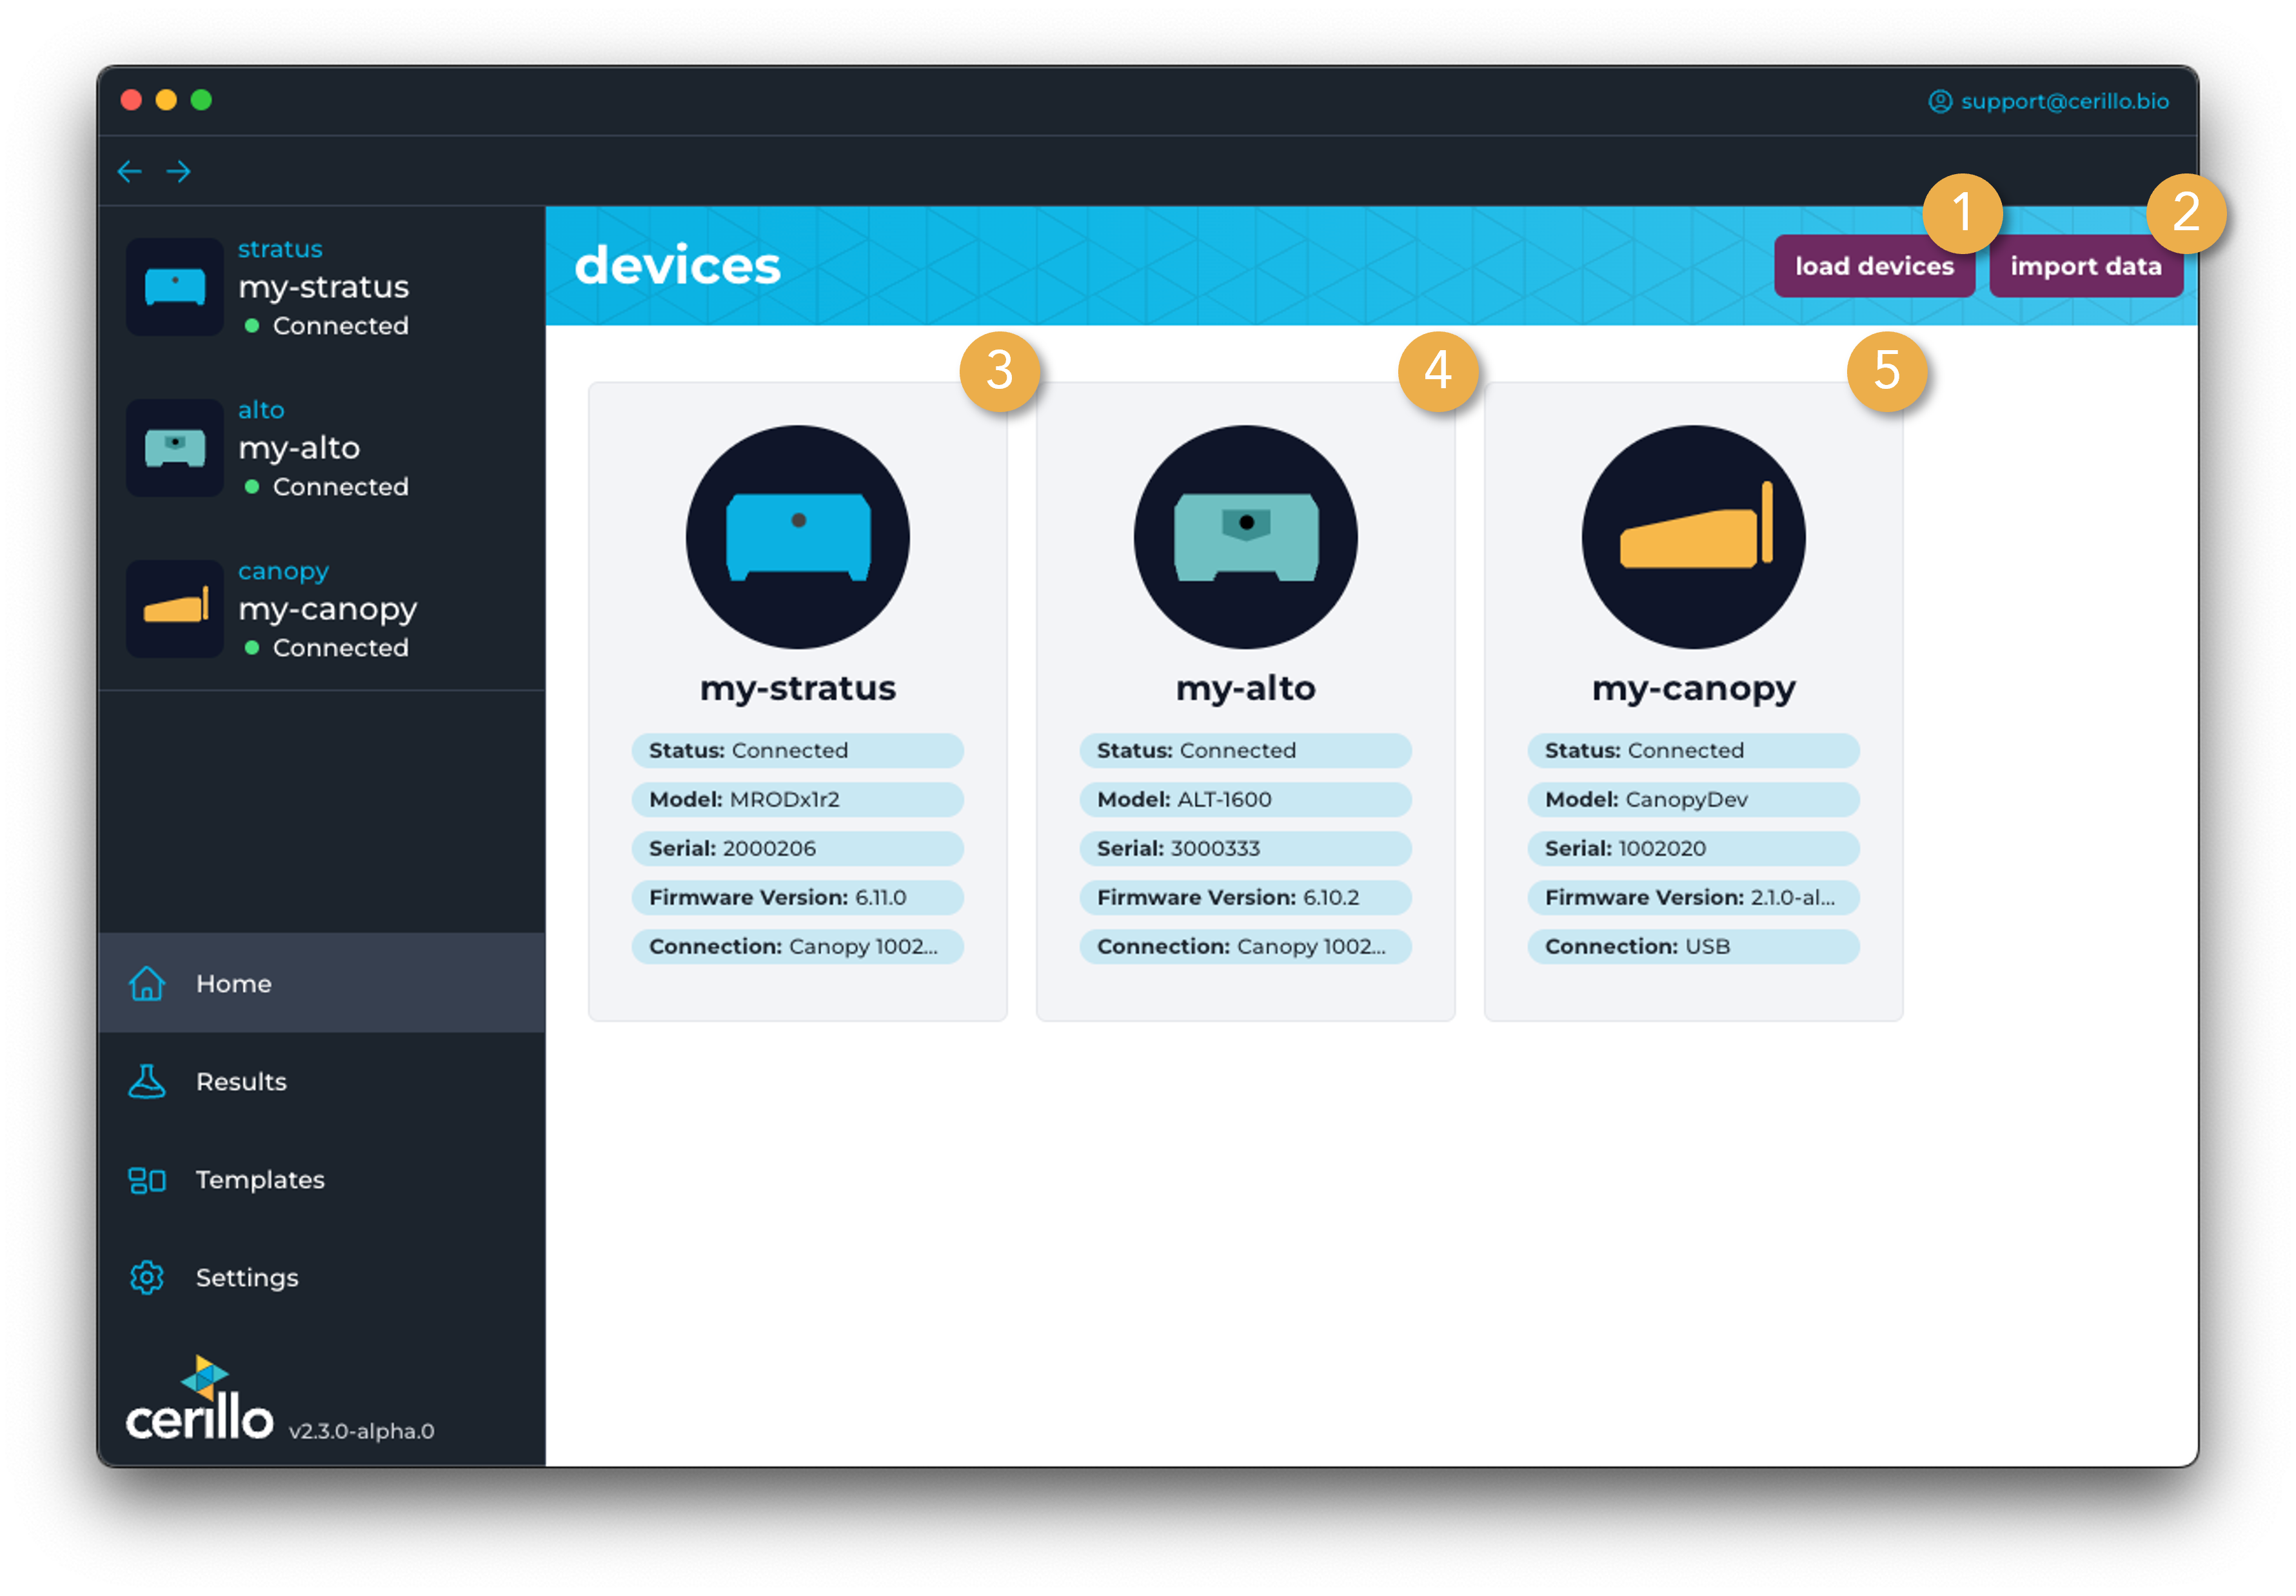The height and width of the screenshot is (1596, 2296).
Task: Click the forward navigation arrow
Action: point(179,171)
